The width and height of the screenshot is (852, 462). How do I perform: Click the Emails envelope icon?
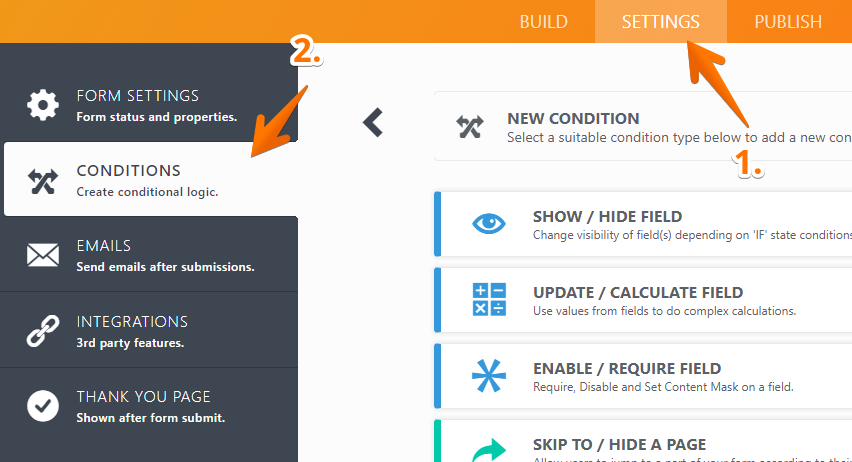click(x=42, y=256)
